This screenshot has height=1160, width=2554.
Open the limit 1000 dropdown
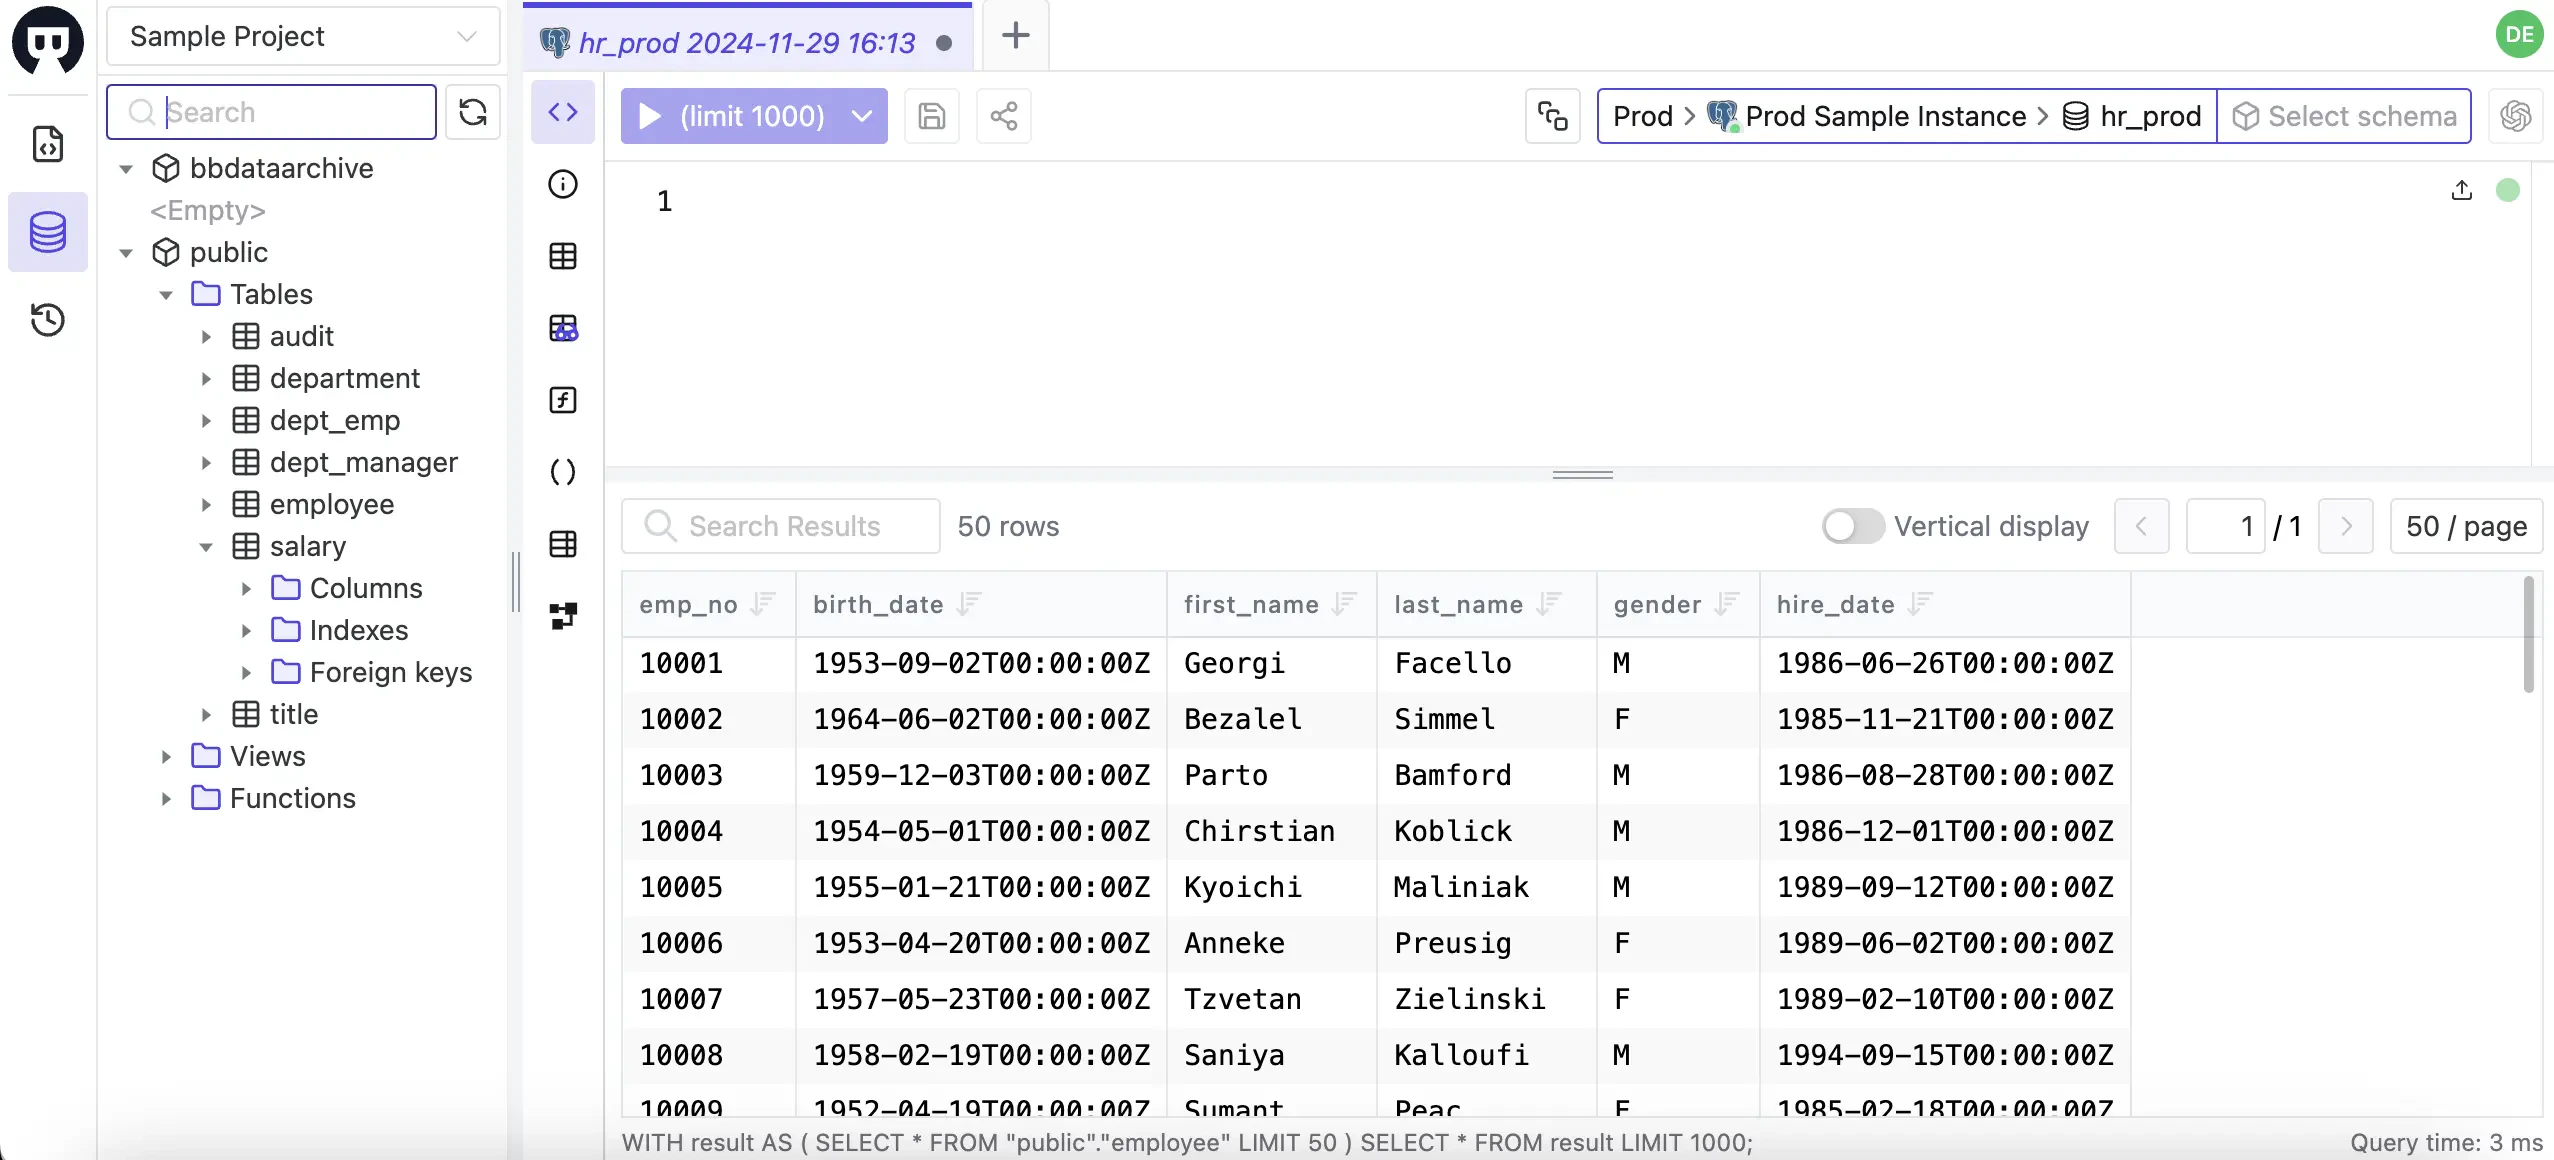point(861,116)
